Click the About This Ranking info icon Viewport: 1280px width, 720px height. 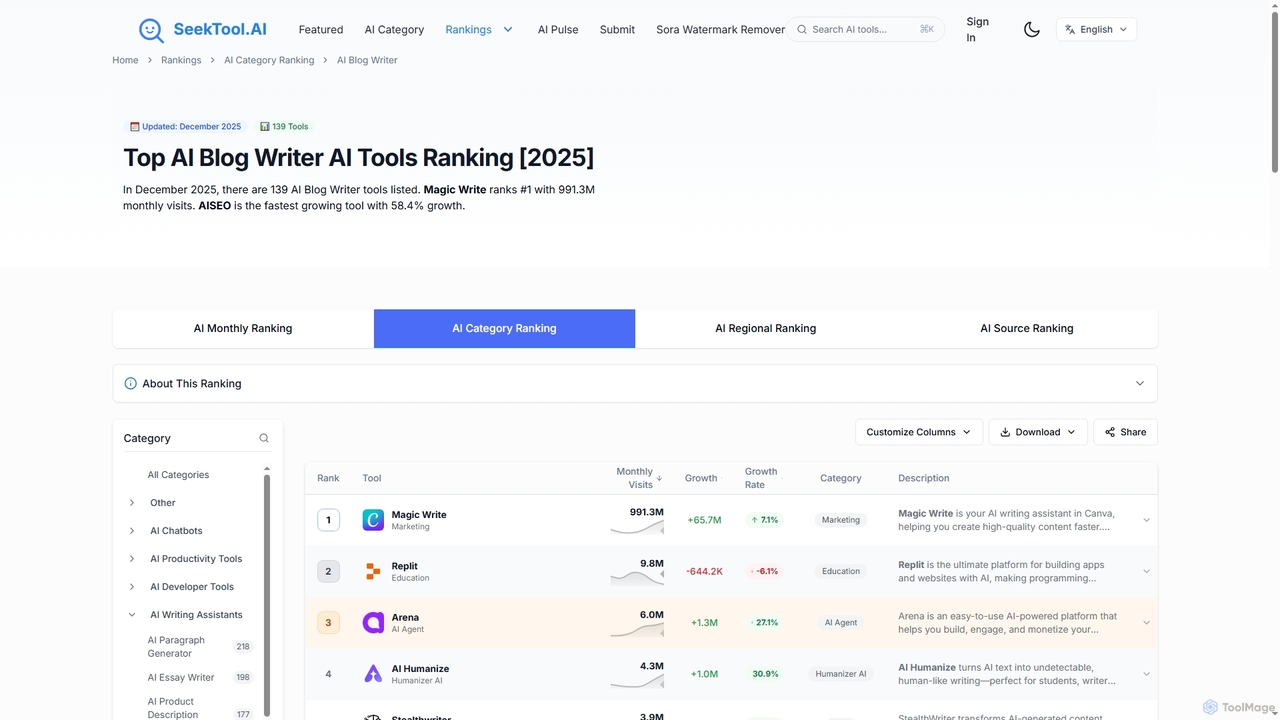(x=130, y=384)
